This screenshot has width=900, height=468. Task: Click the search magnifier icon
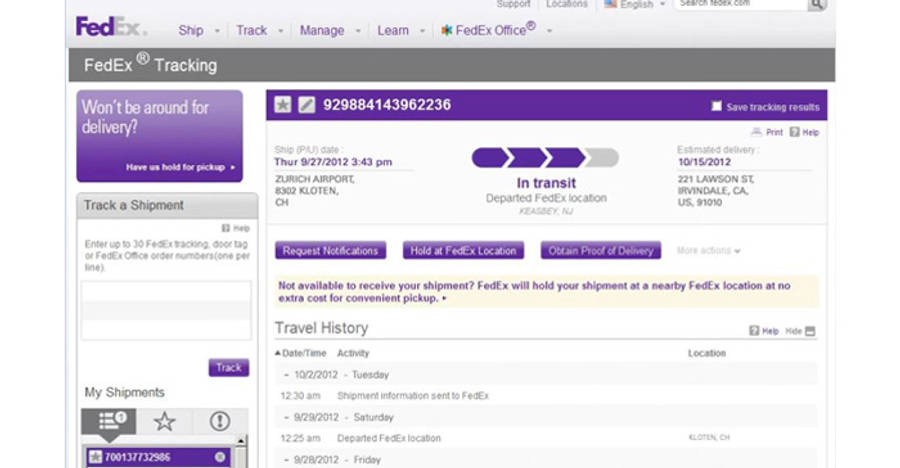click(817, 5)
